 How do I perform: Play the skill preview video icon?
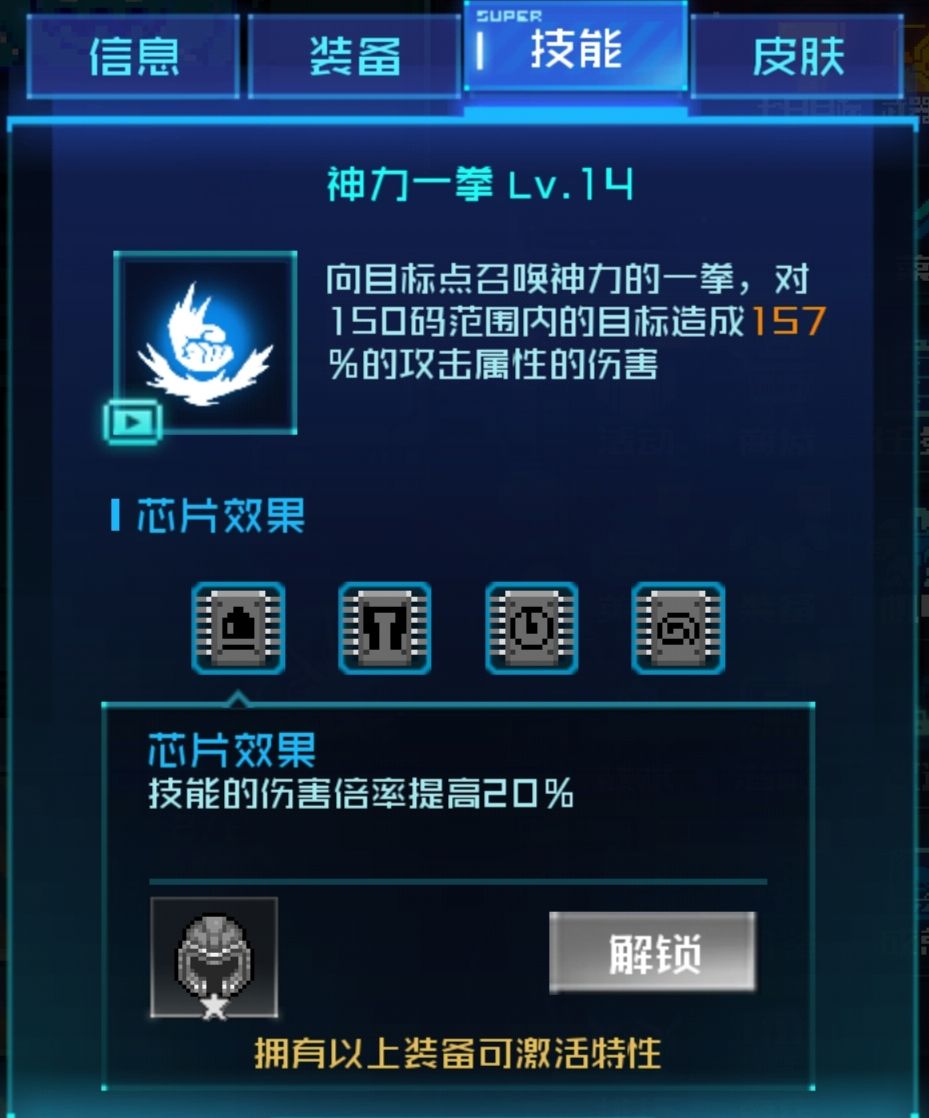coord(133,422)
